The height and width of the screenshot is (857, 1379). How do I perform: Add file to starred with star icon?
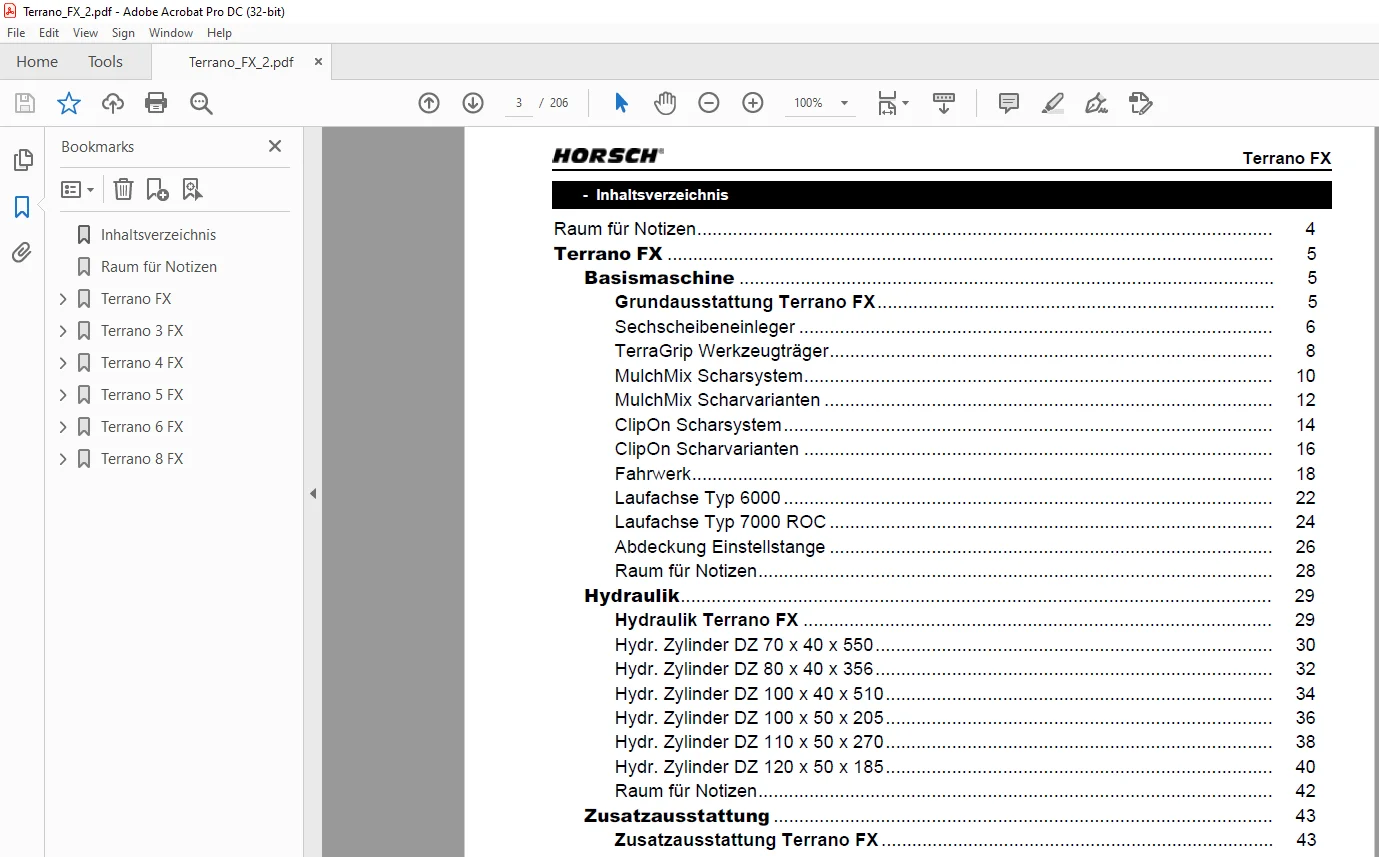[68, 103]
